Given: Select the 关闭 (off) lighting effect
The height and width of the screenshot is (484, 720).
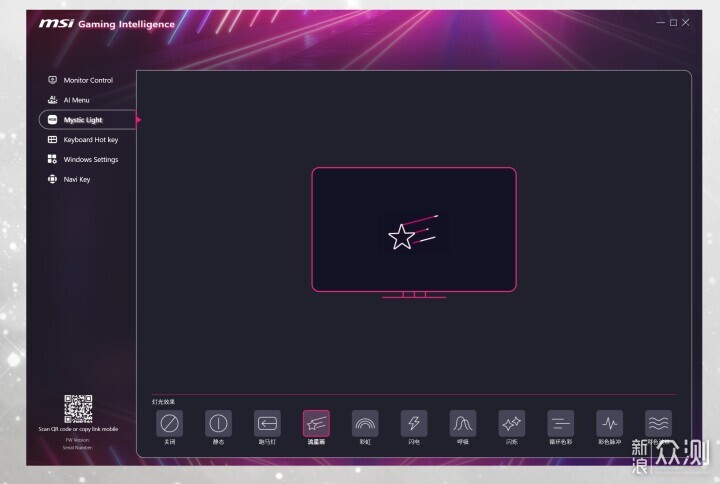Looking at the screenshot, I should coord(169,423).
